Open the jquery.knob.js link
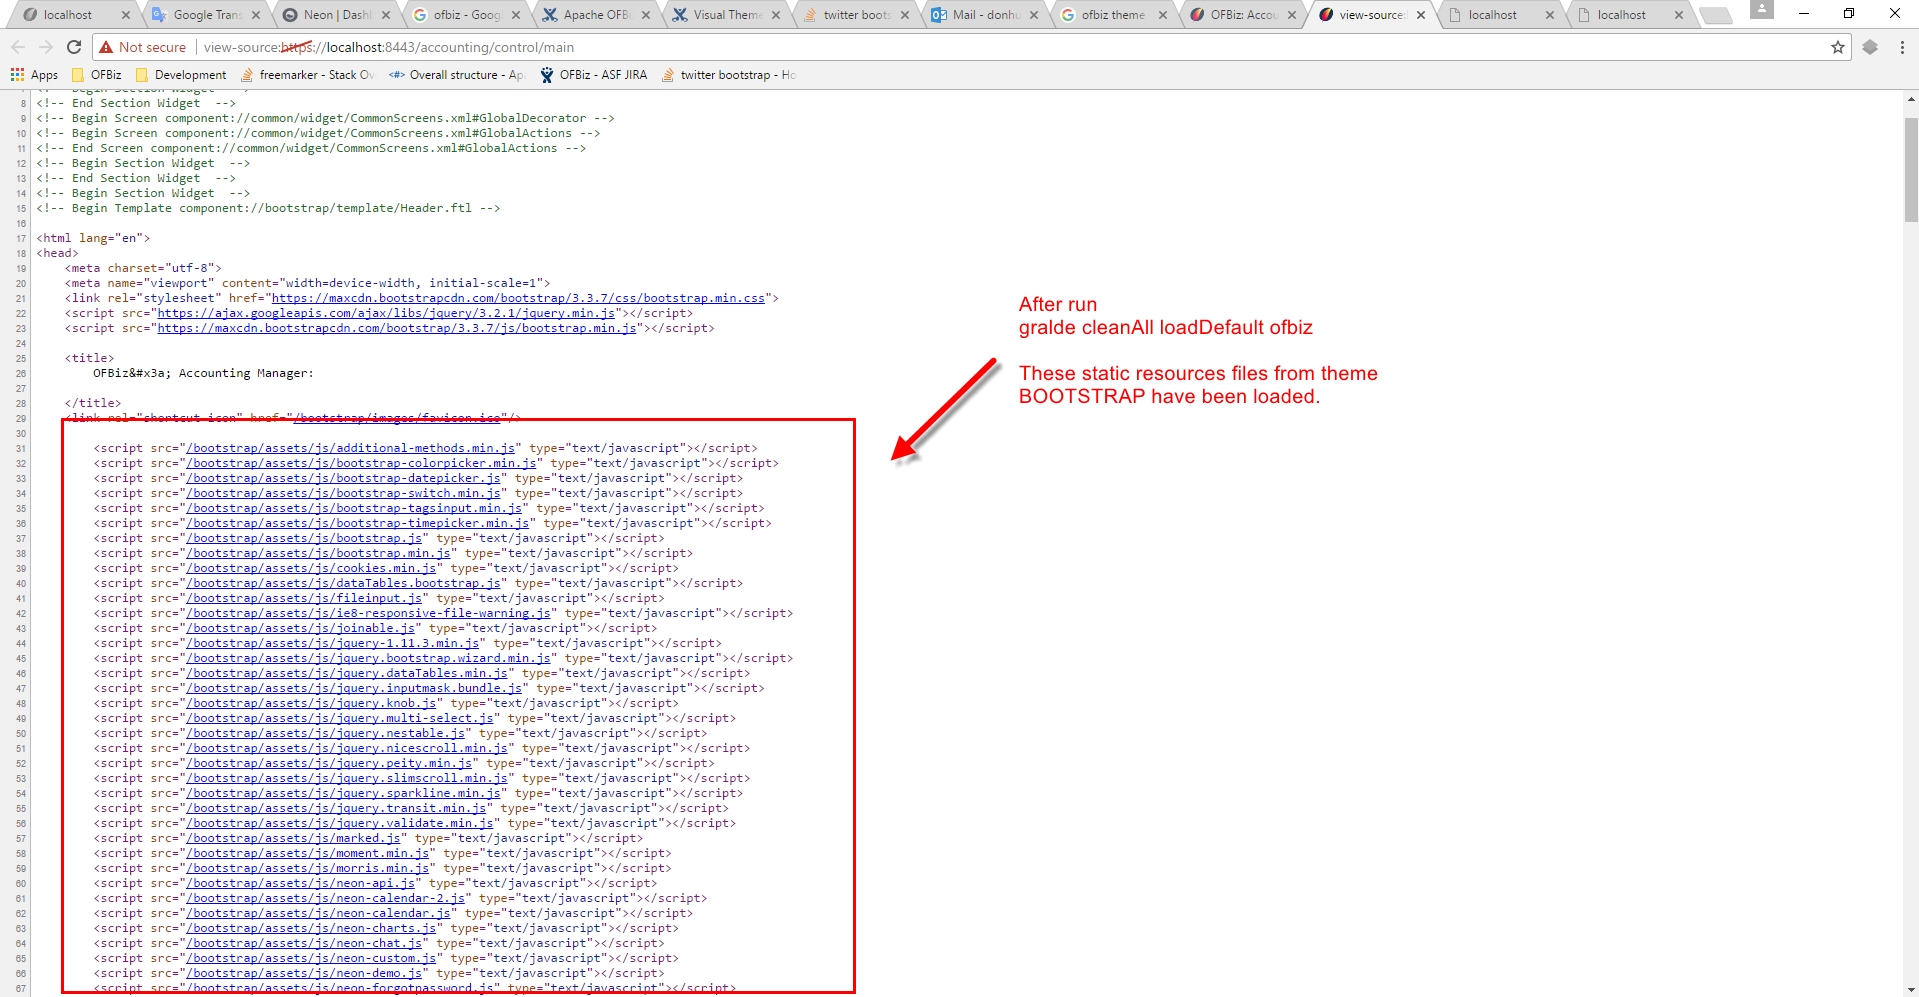1919x997 pixels. click(311, 703)
